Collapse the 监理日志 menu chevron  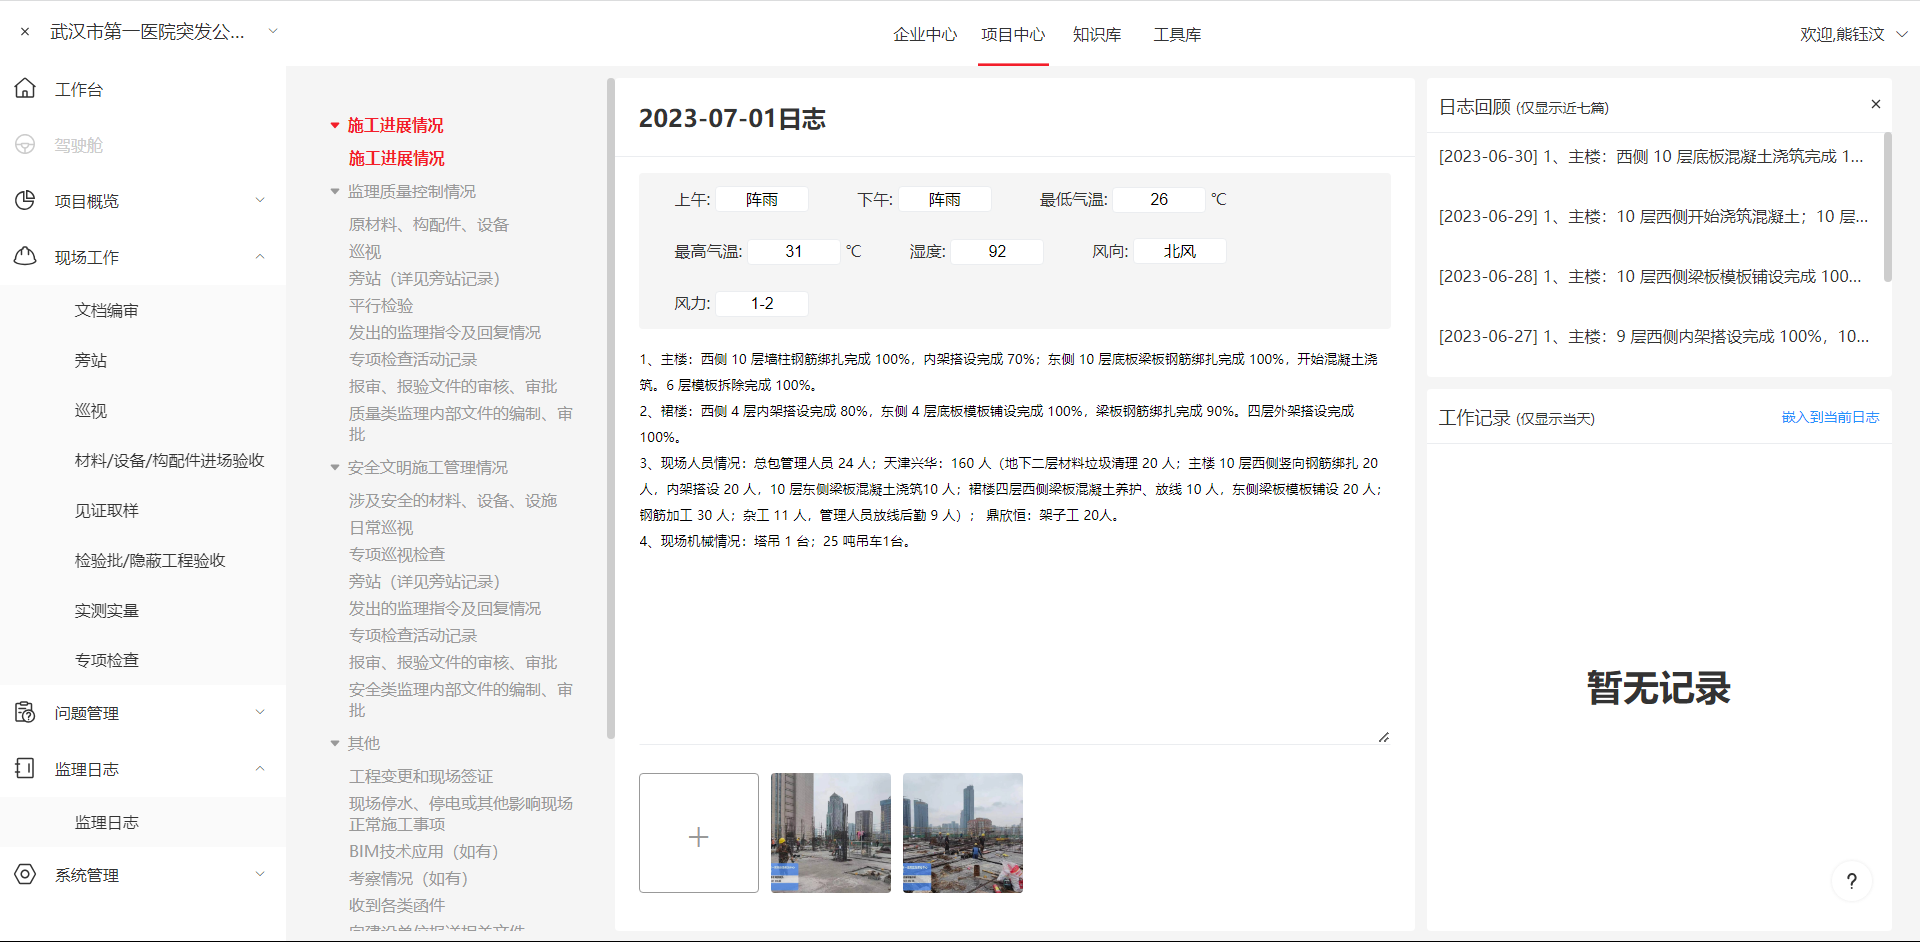pyautogui.click(x=260, y=768)
